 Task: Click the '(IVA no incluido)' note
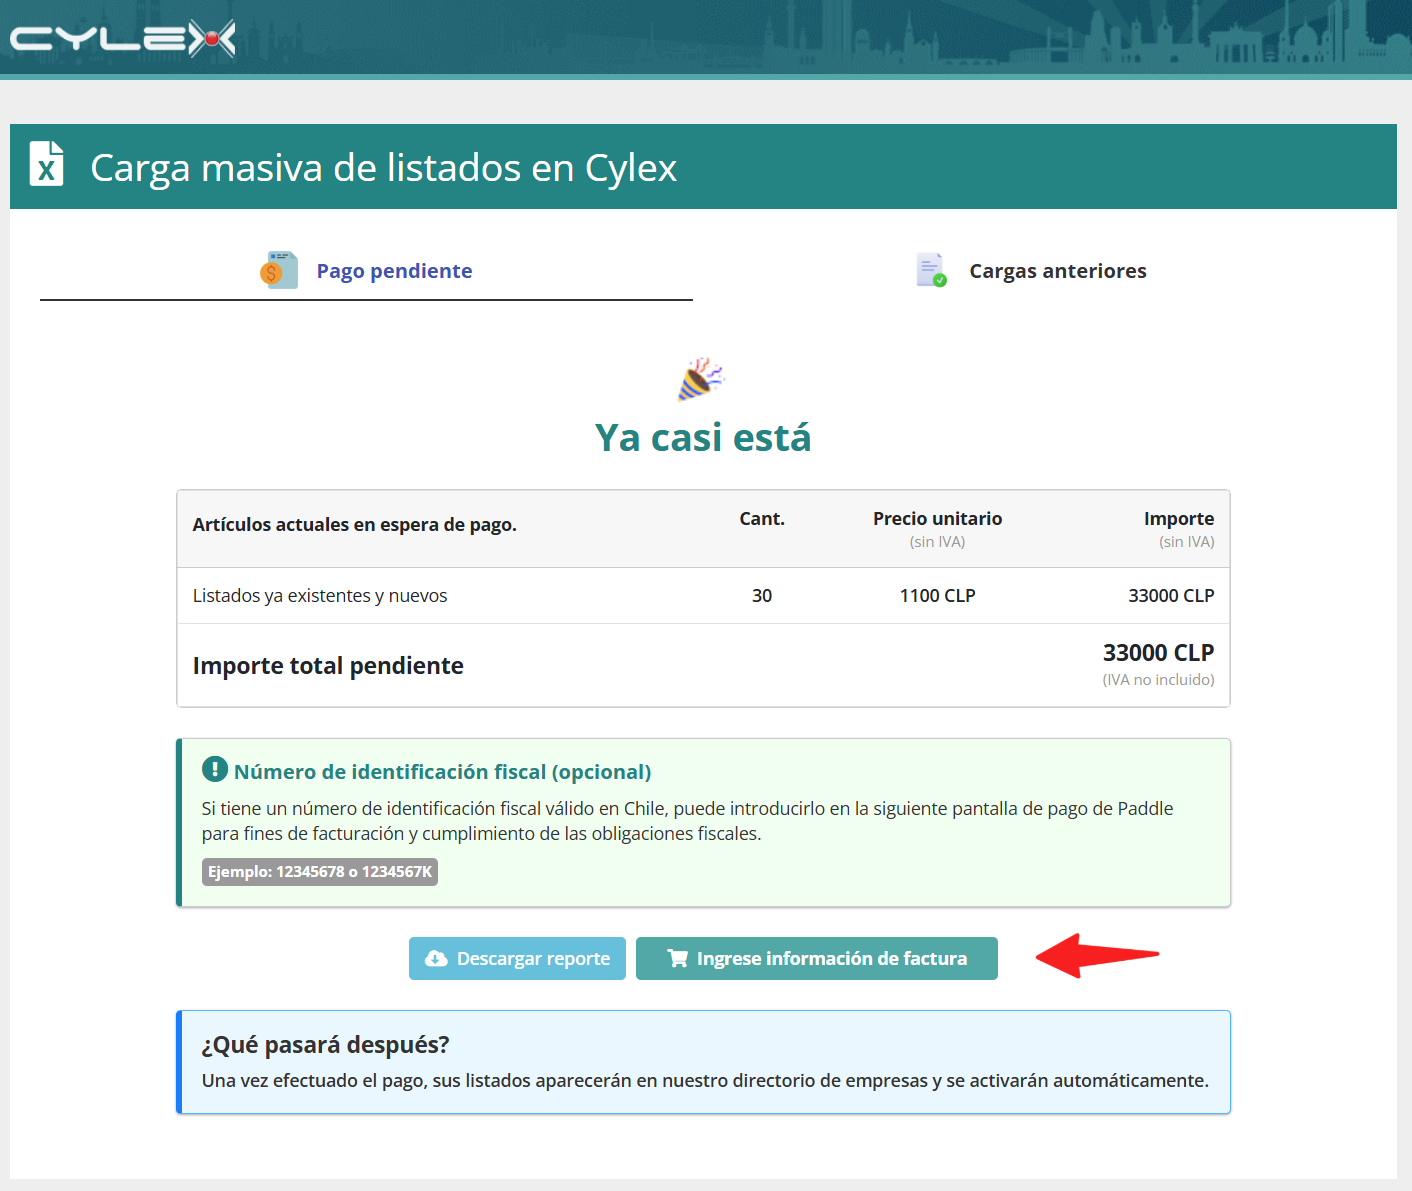click(1158, 680)
